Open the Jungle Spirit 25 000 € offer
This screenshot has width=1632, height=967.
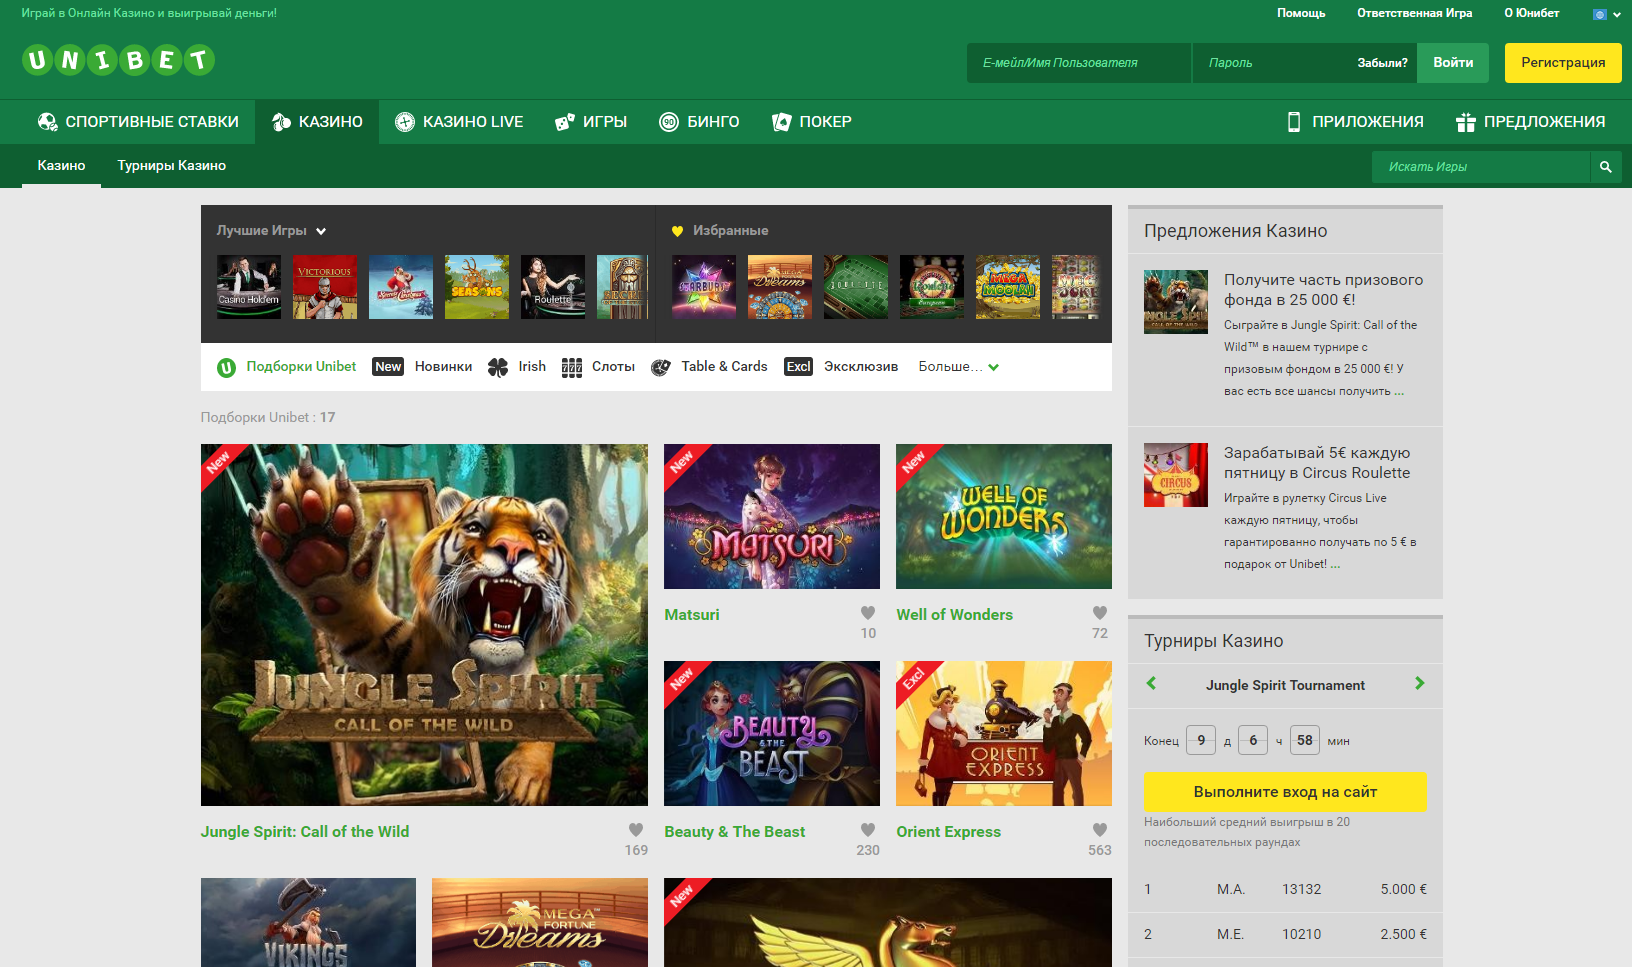click(x=1323, y=290)
